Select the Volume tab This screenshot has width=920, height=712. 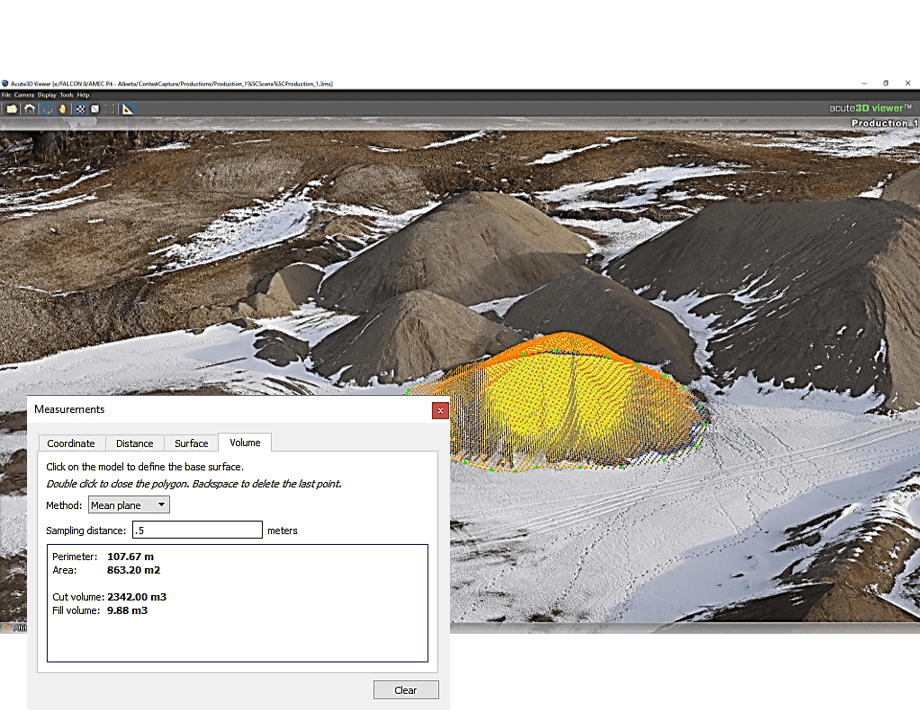pyautogui.click(x=244, y=442)
